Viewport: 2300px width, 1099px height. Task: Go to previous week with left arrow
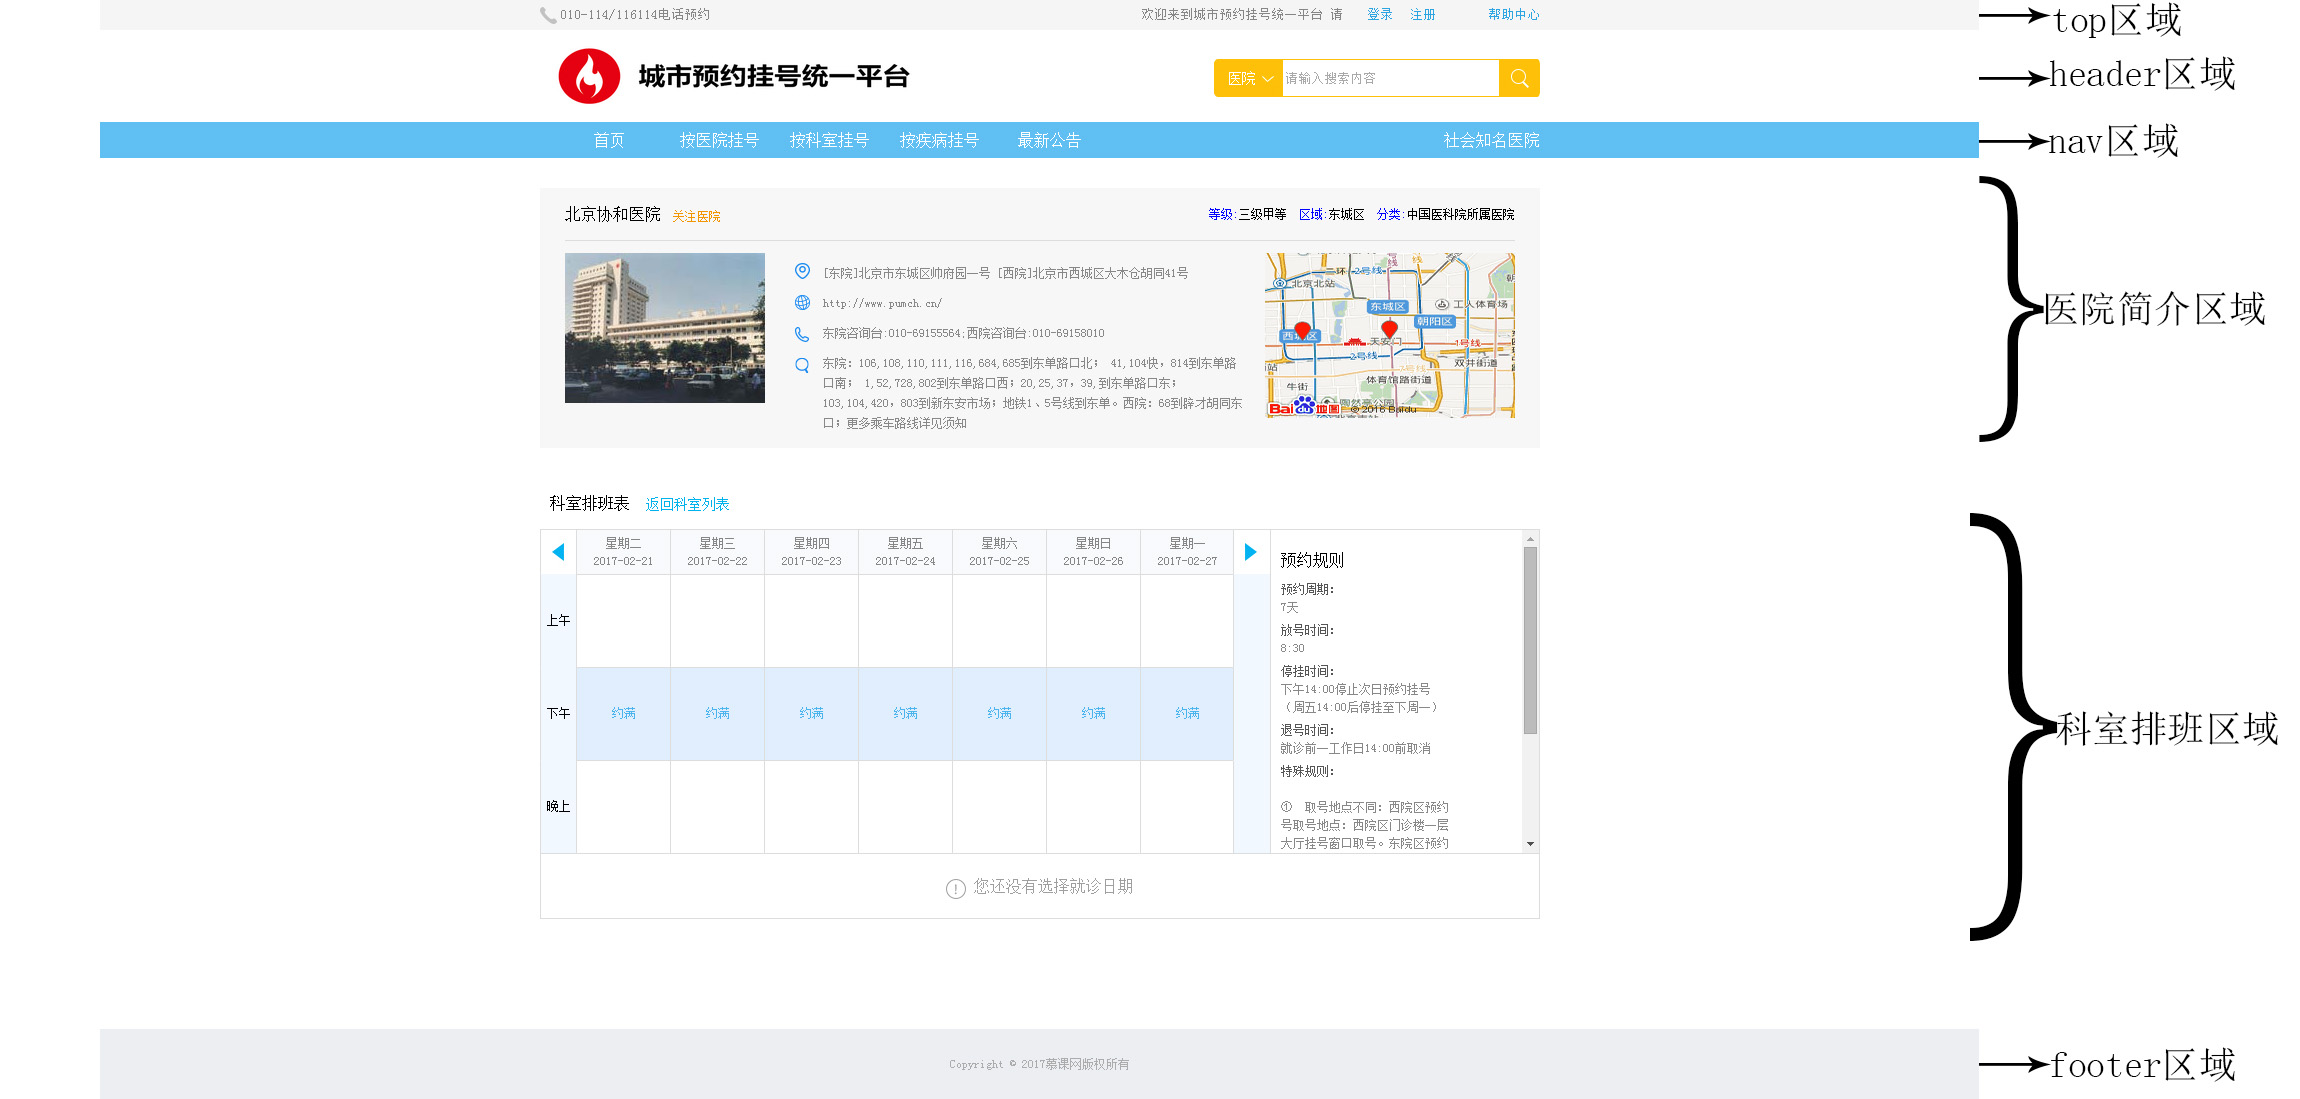[558, 552]
